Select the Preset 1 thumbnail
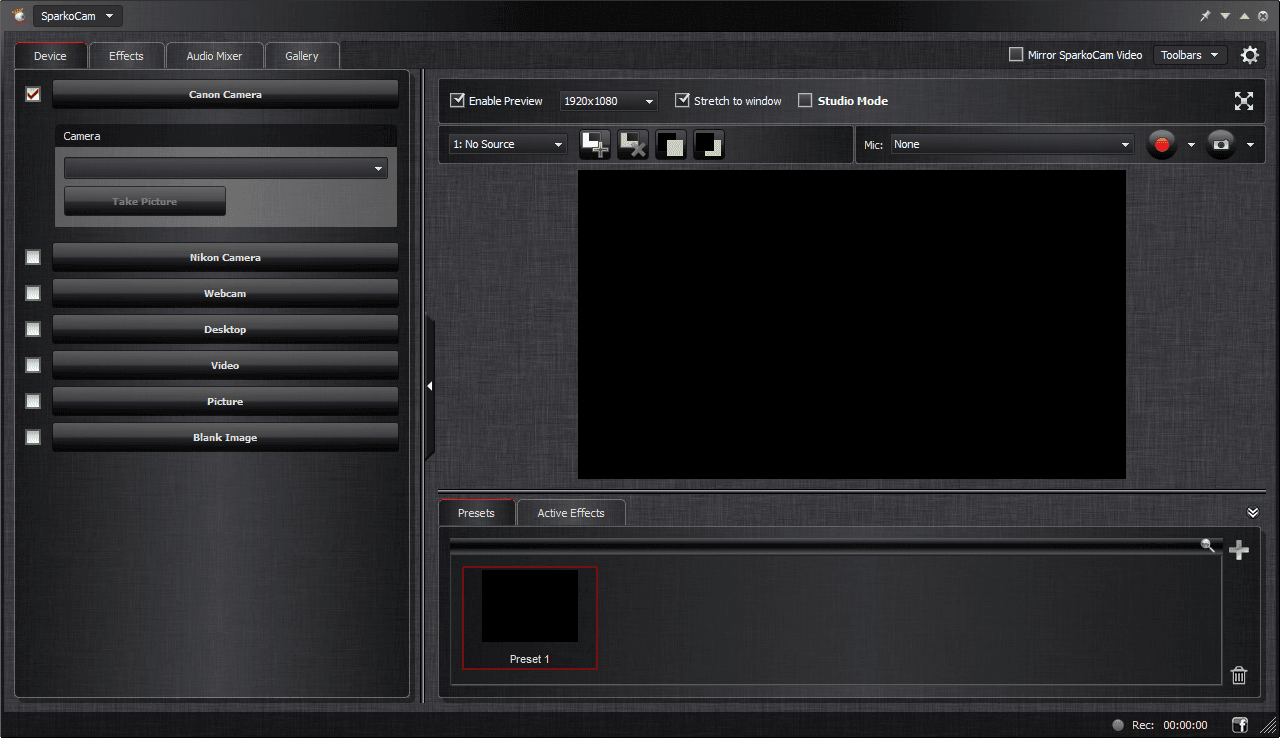 pyautogui.click(x=529, y=606)
